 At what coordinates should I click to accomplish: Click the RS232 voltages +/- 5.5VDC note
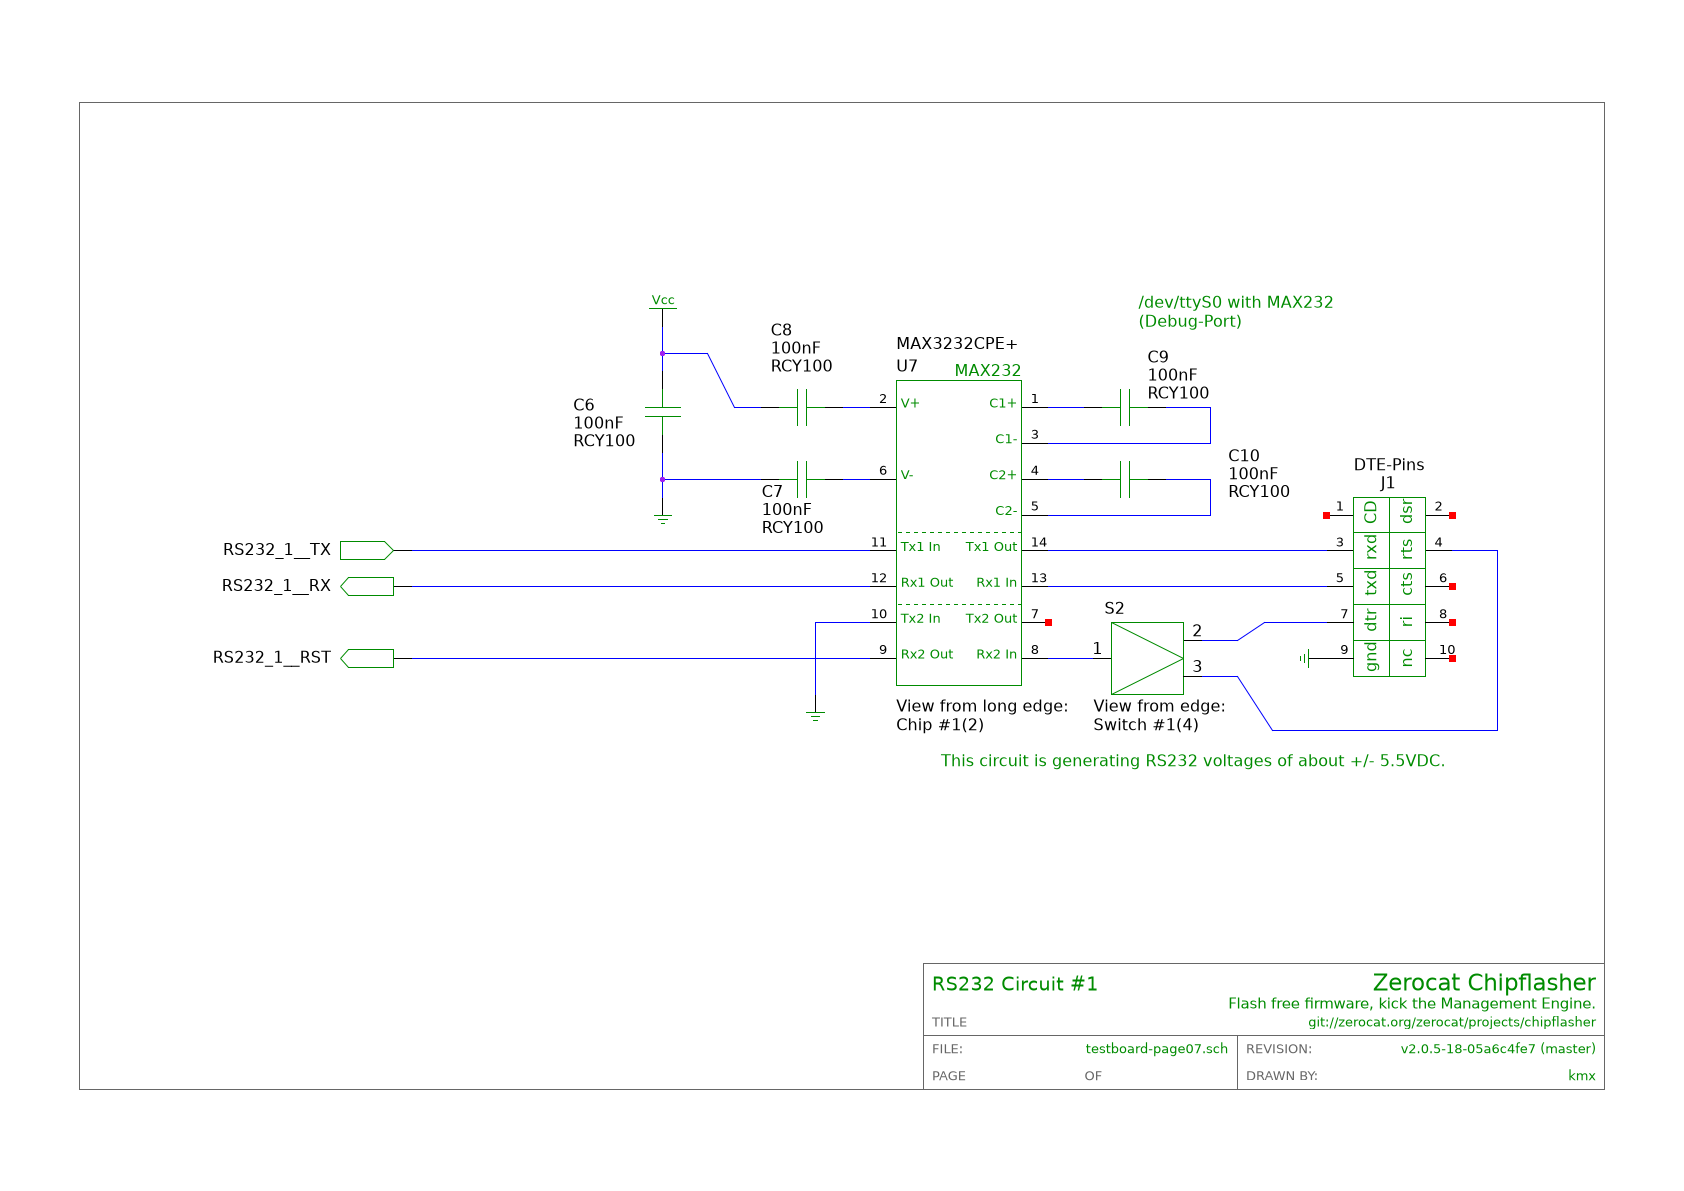1193,761
